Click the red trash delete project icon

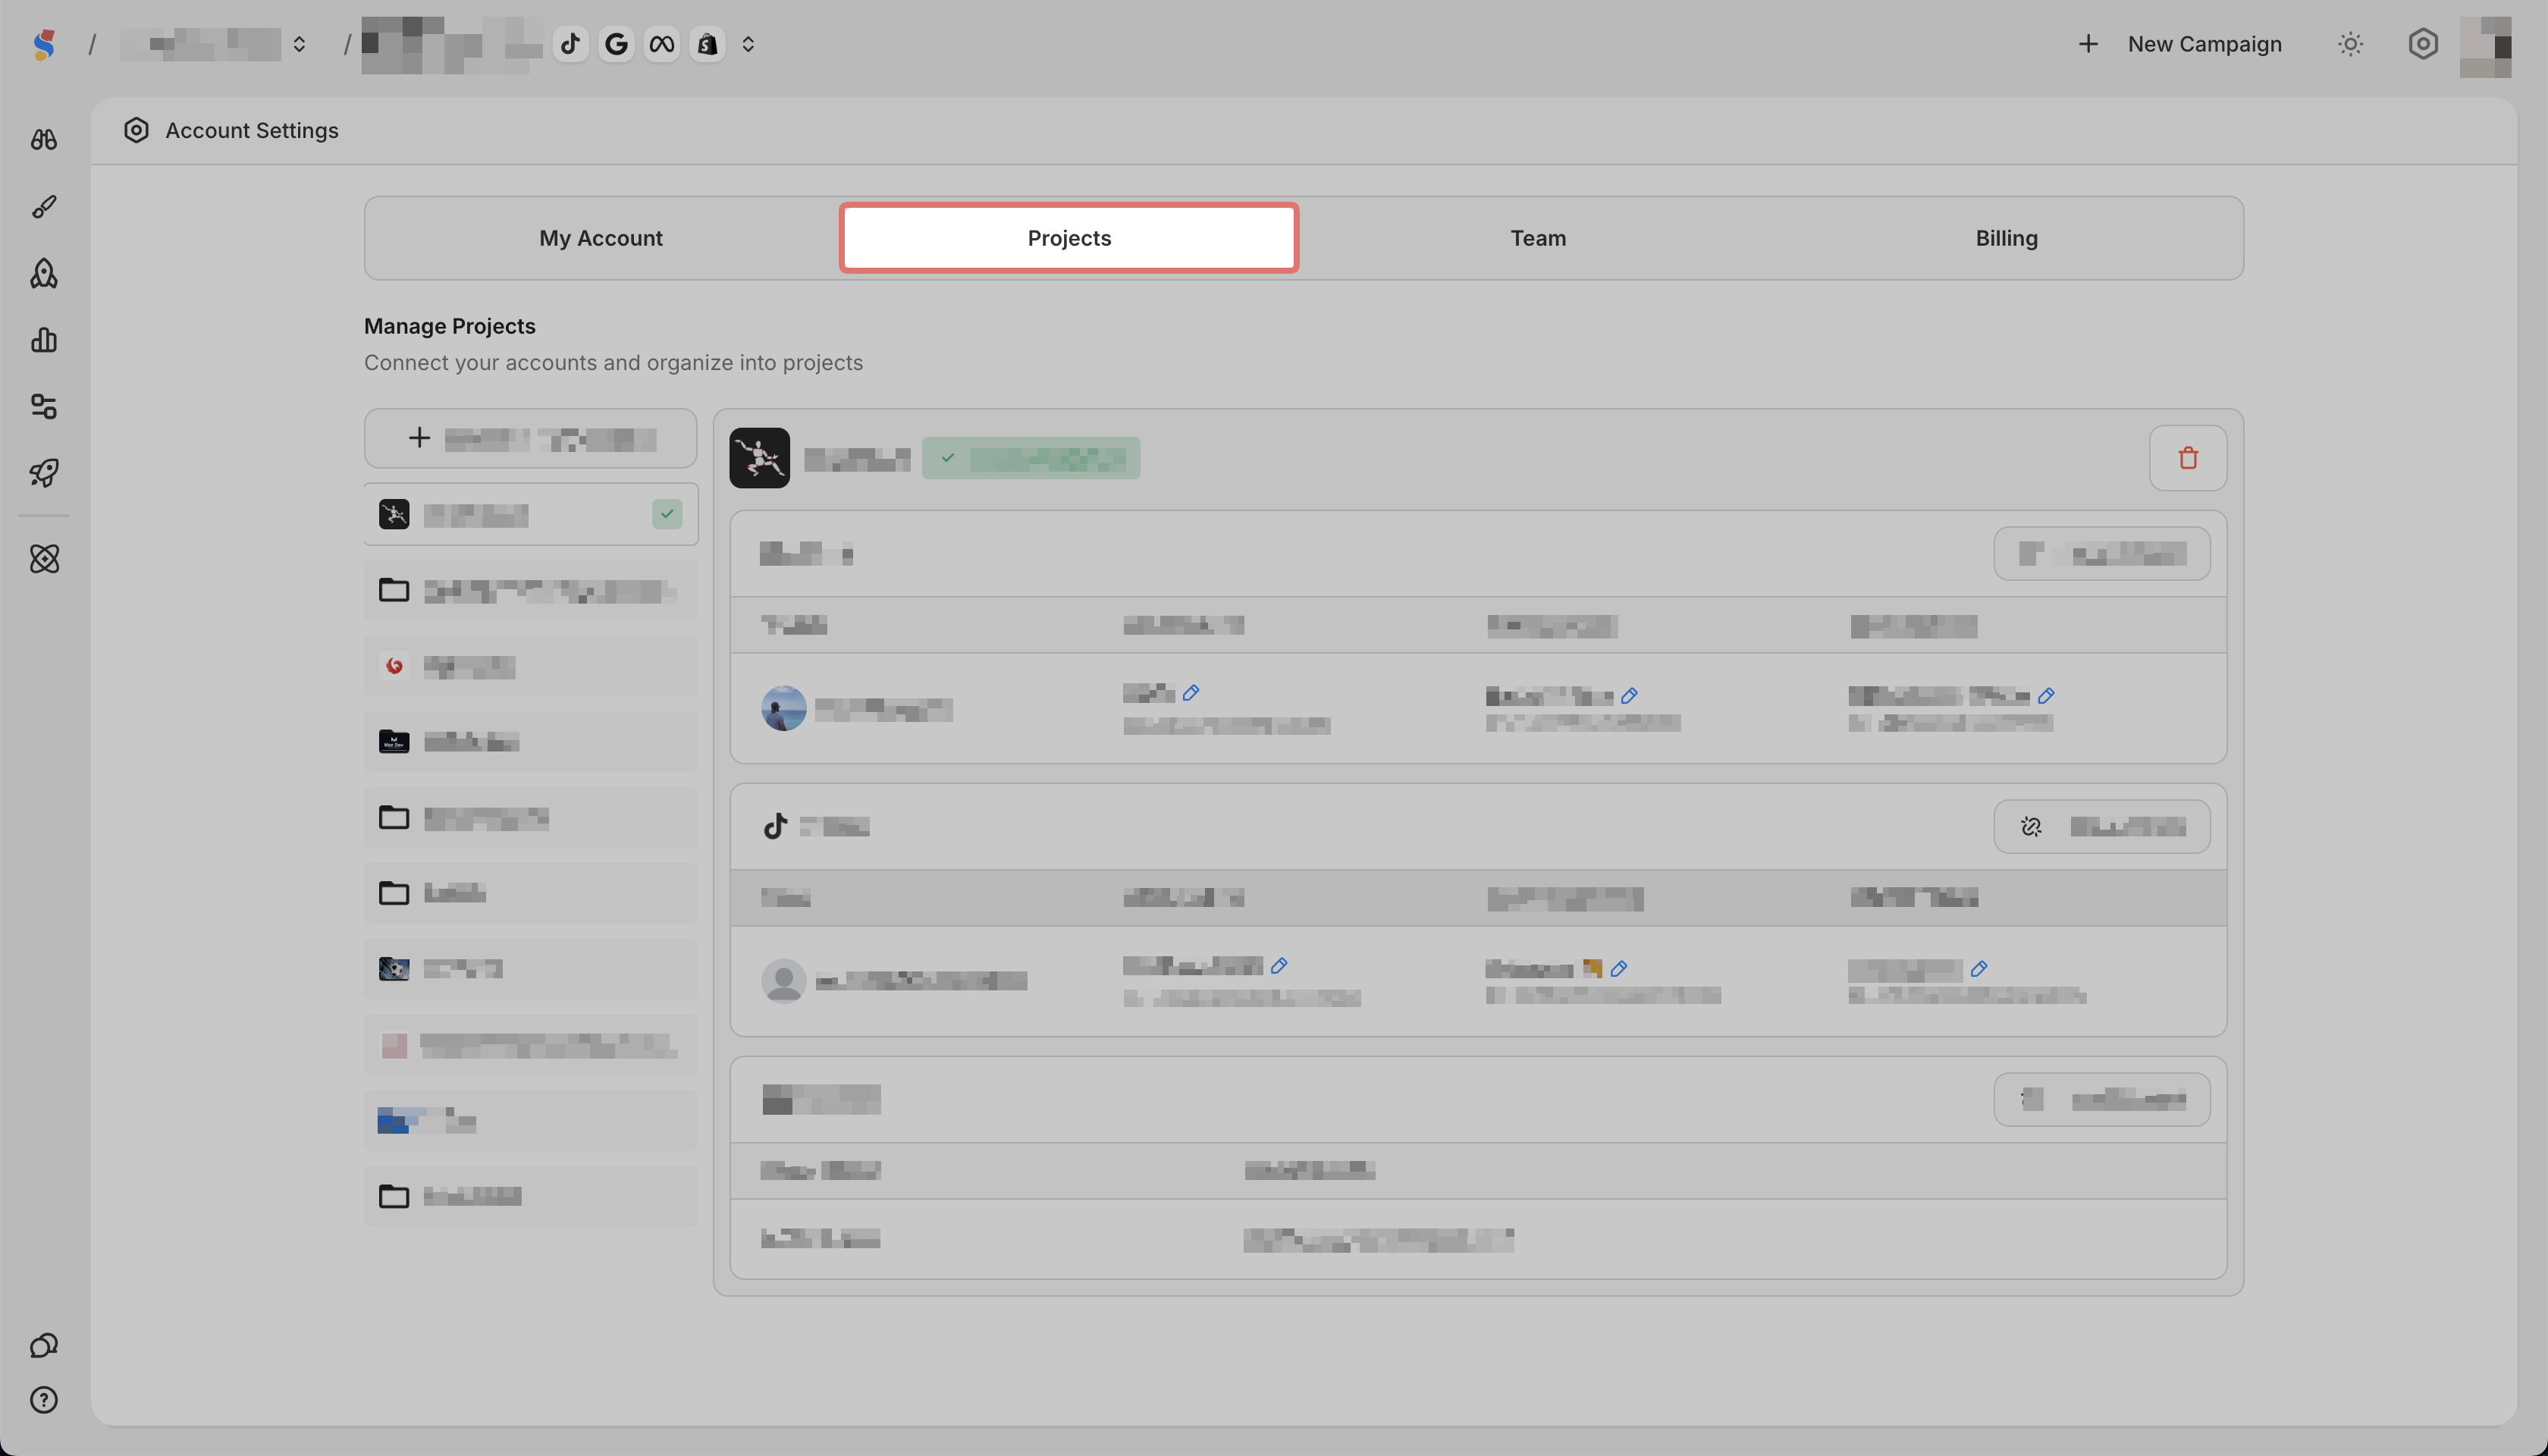(x=2187, y=458)
